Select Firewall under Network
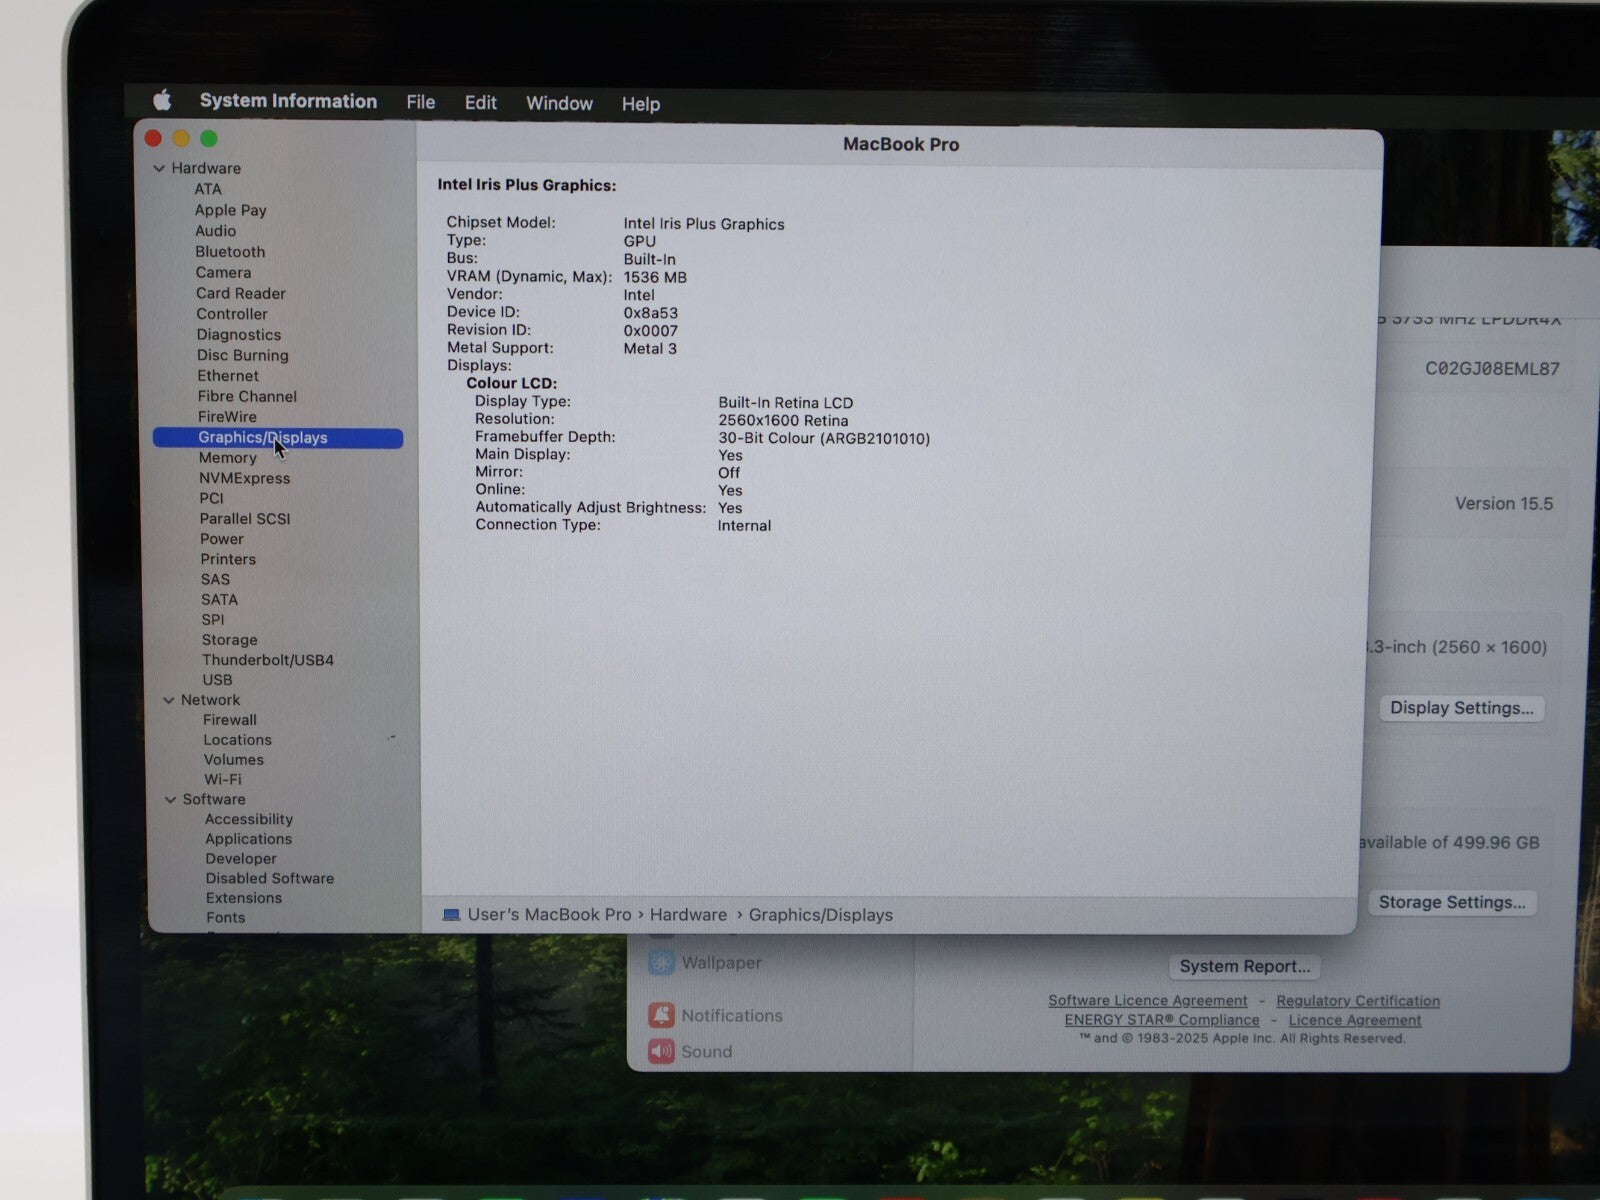Viewport: 1600px width, 1200px height. click(x=230, y=720)
